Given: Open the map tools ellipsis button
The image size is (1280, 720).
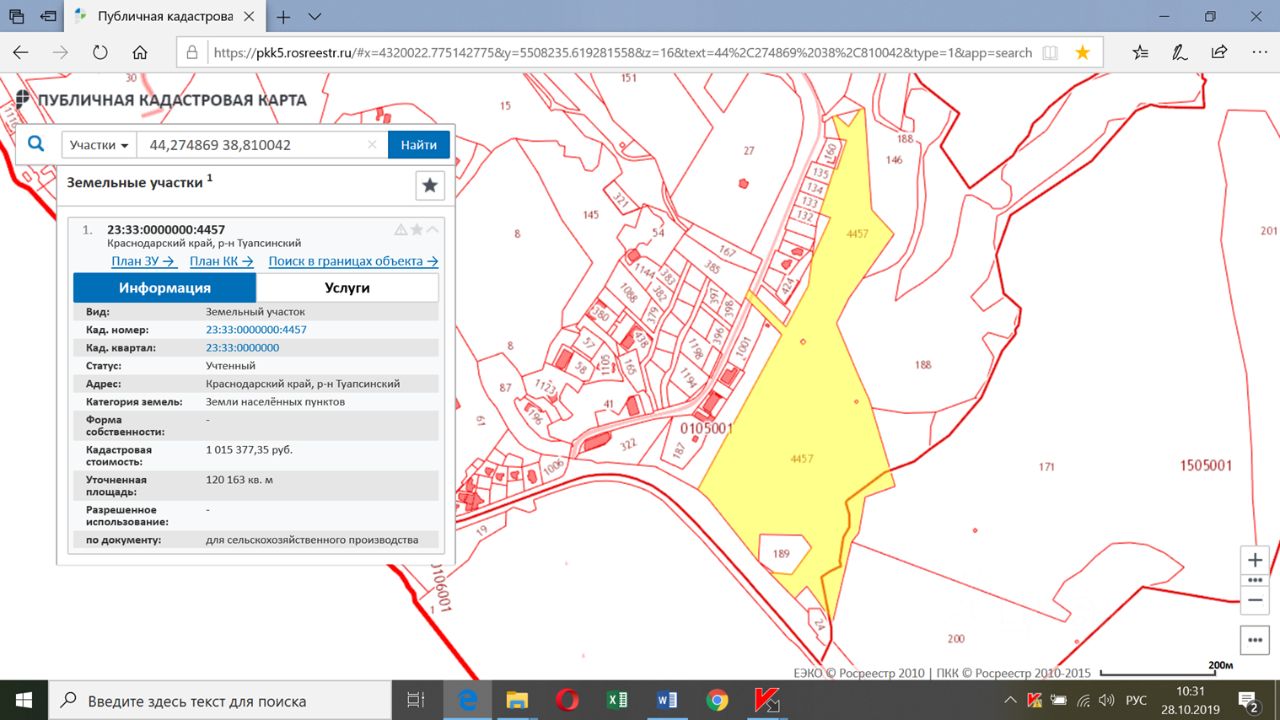Looking at the screenshot, I should click(x=1256, y=638).
